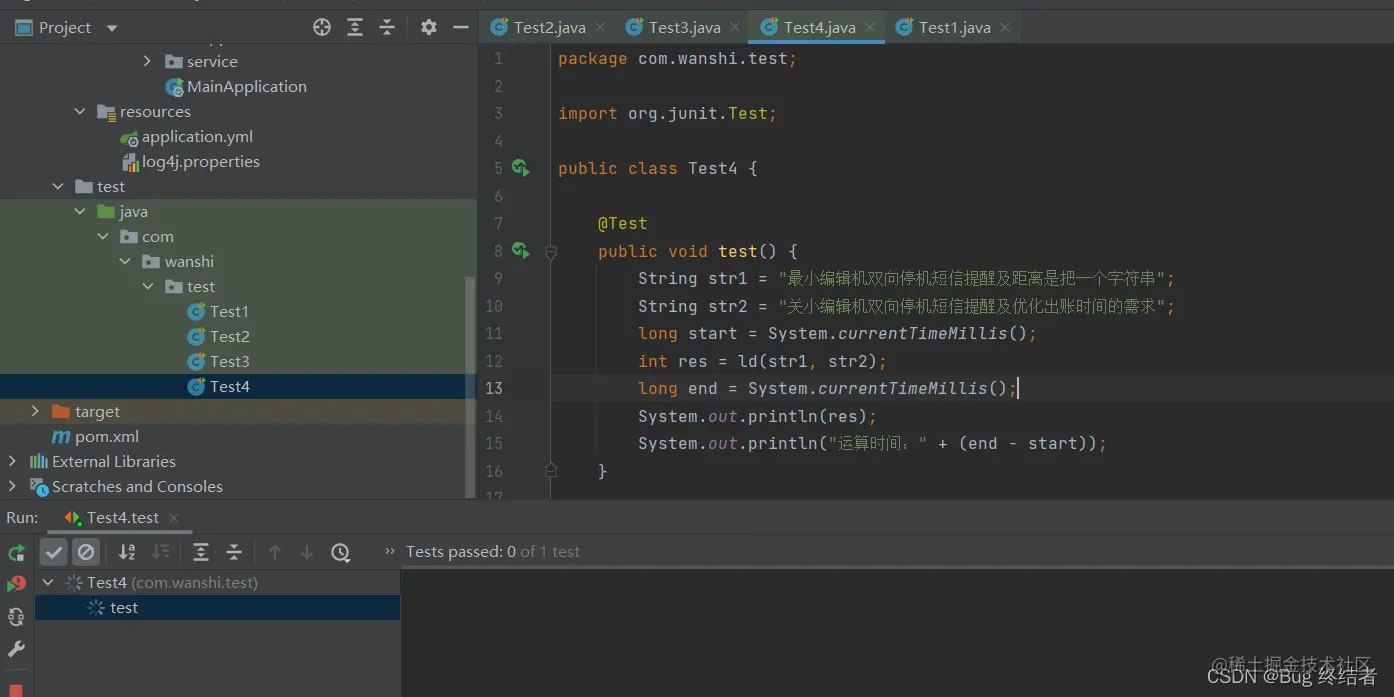
Task: Open wrench settings in Run panel
Action: coord(16,649)
